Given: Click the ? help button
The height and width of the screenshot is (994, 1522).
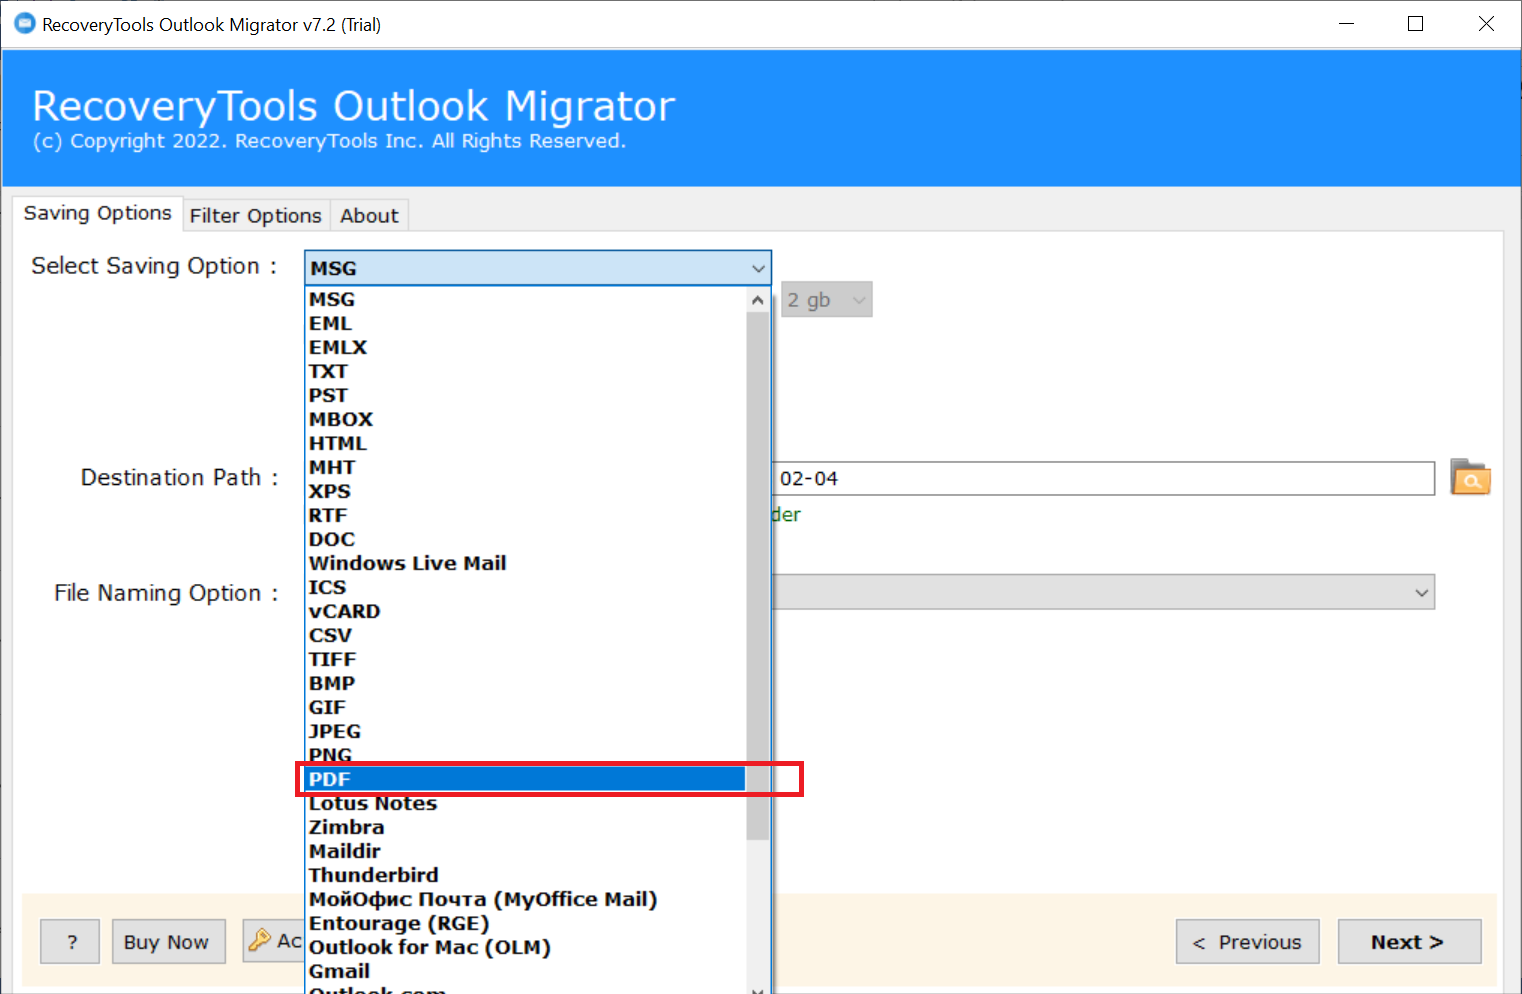Looking at the screenshot, I should 70,941.
